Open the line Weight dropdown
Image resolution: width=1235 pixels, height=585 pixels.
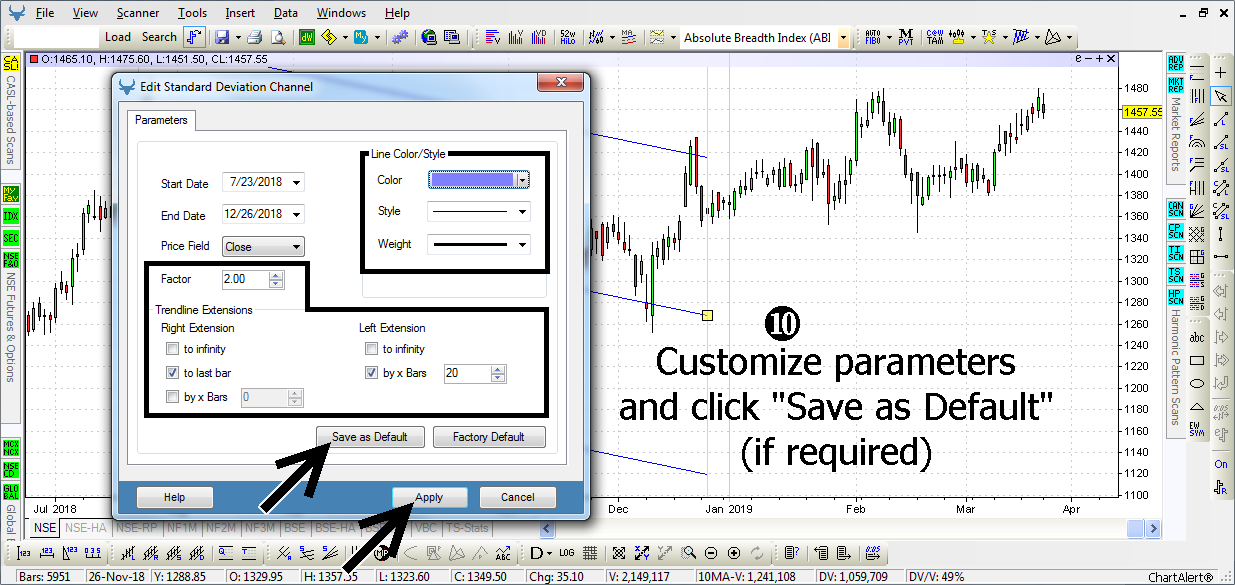point(522,244)
